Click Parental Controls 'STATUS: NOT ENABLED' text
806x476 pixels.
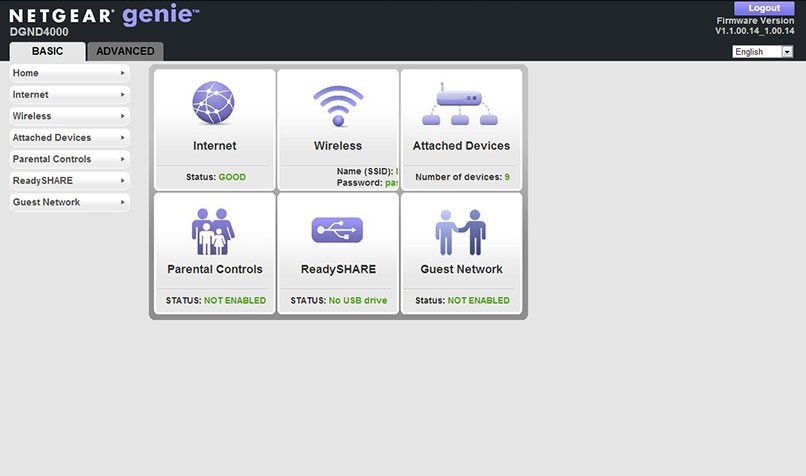pyautogui.click(x=216, y=300)
